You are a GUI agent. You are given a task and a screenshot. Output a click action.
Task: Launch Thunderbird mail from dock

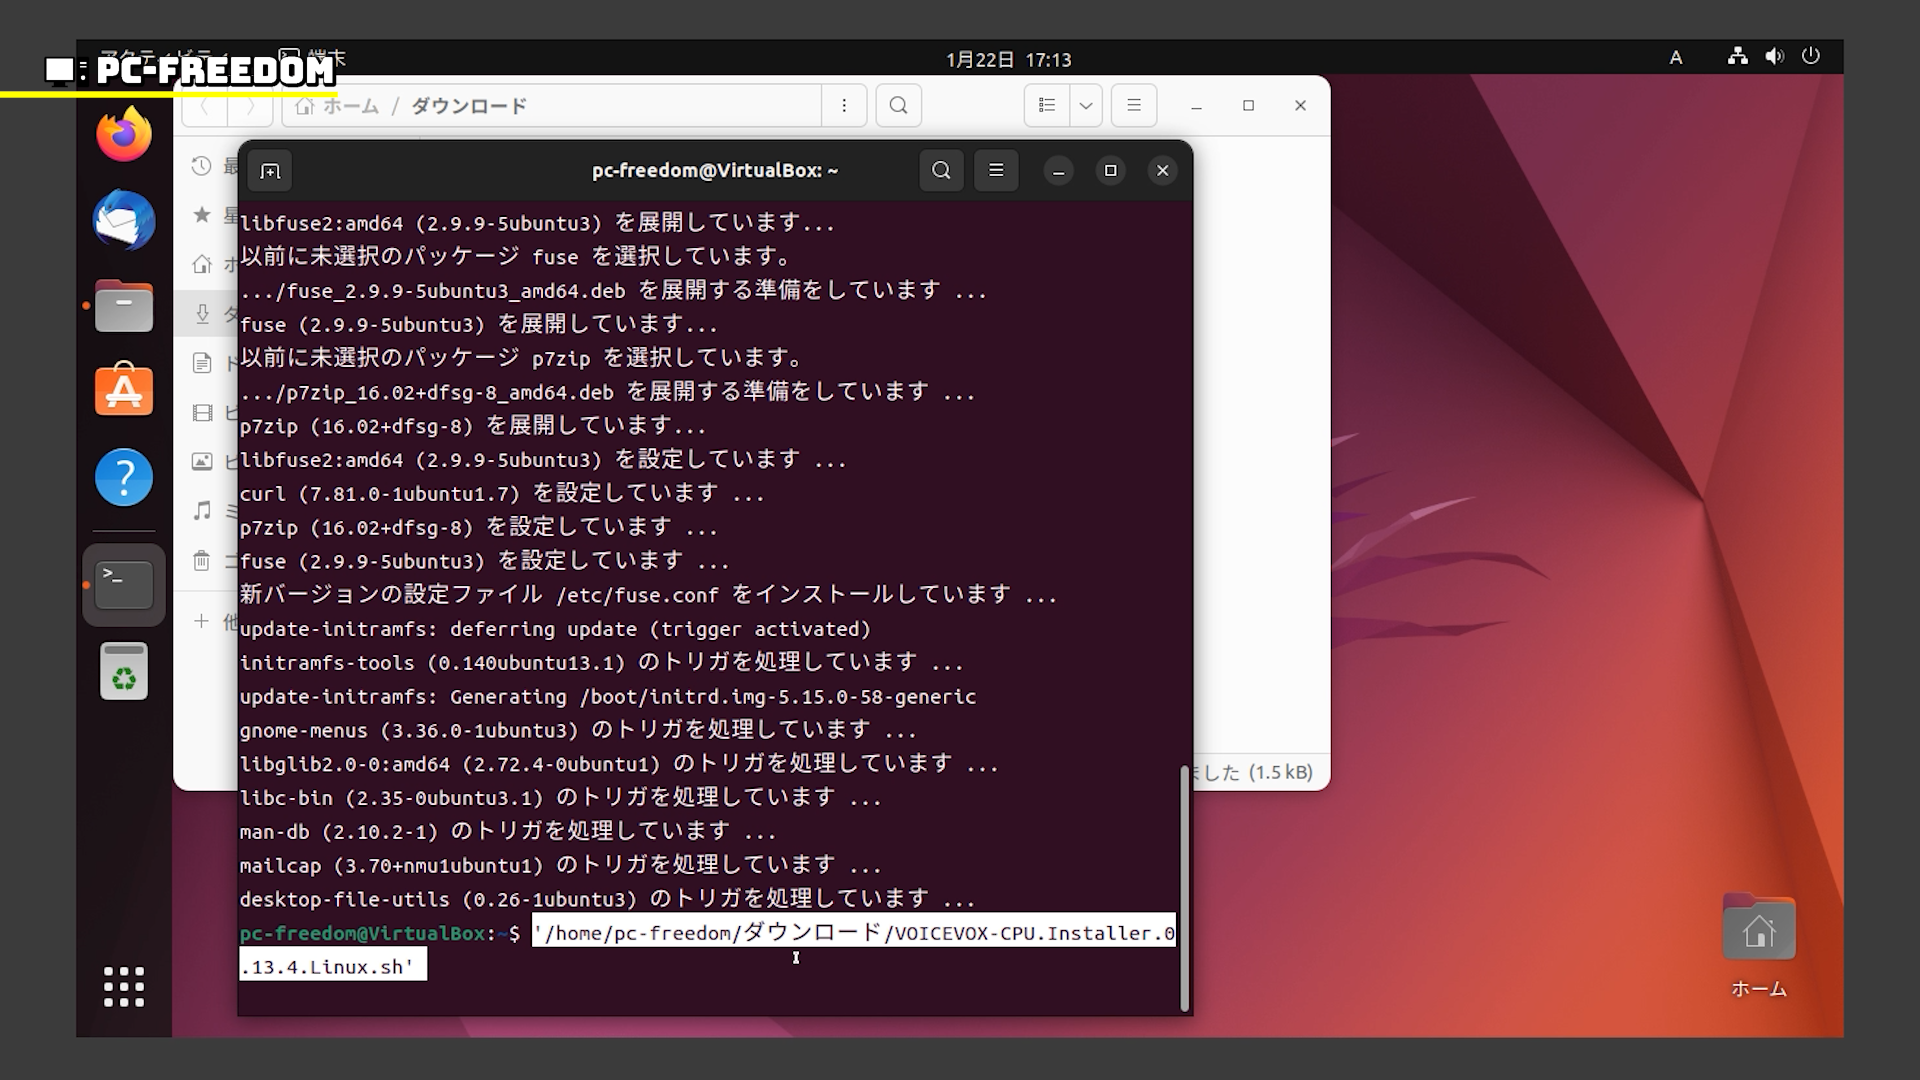[x=124, y=220]
